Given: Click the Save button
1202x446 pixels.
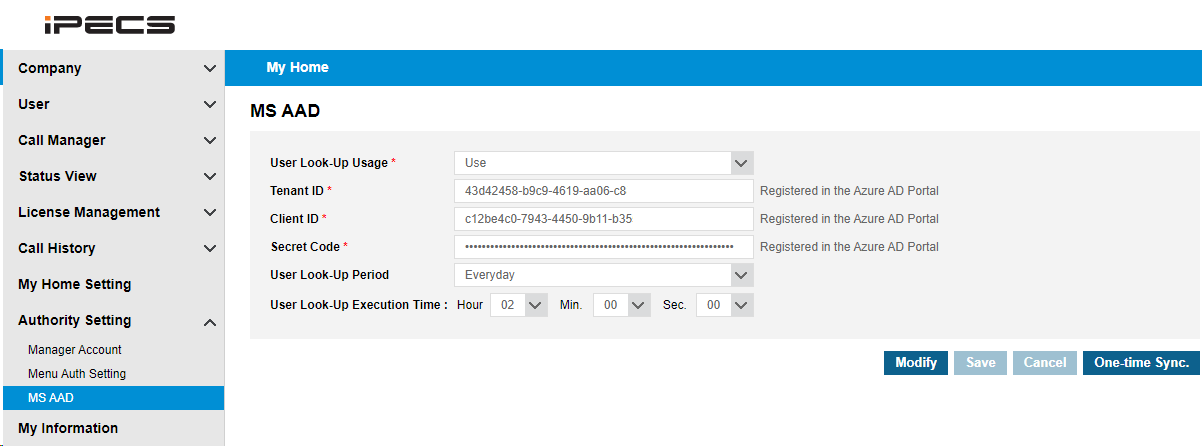Looking at the screenshot, I should (980, 363).
